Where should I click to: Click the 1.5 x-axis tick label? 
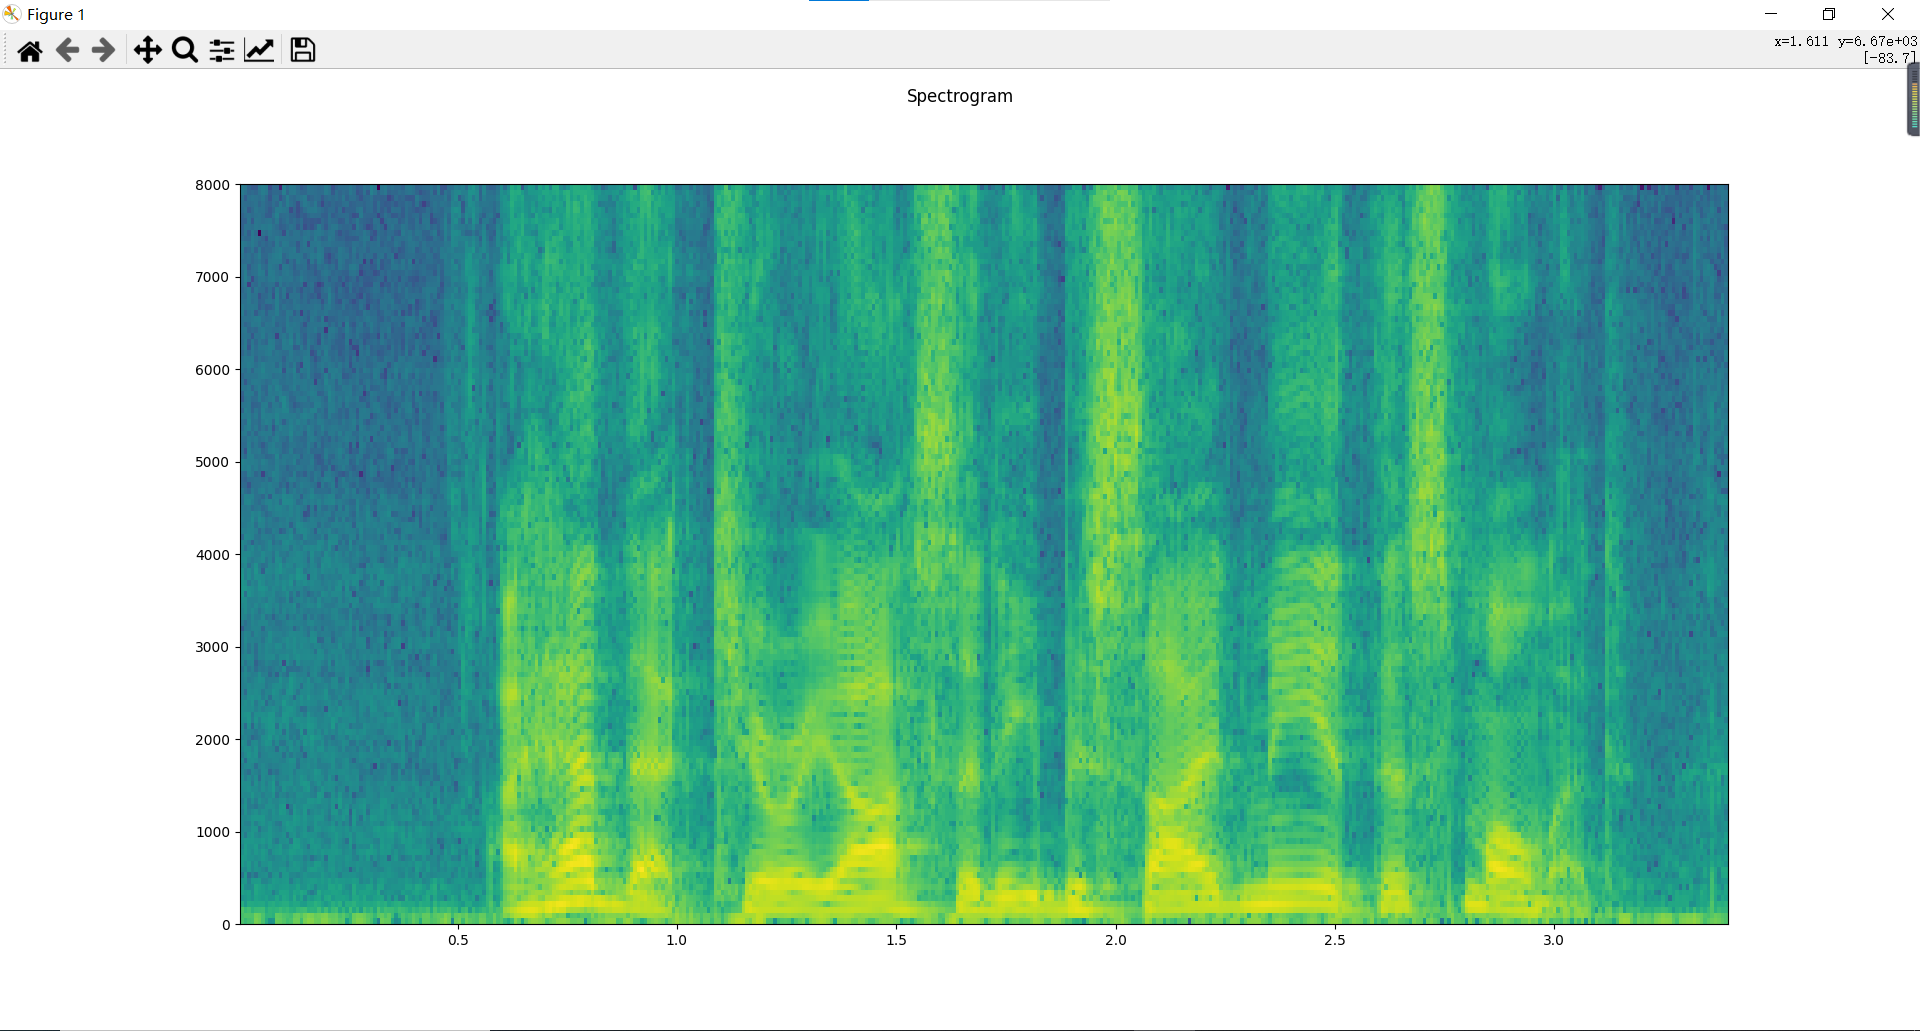pos(896,940)
